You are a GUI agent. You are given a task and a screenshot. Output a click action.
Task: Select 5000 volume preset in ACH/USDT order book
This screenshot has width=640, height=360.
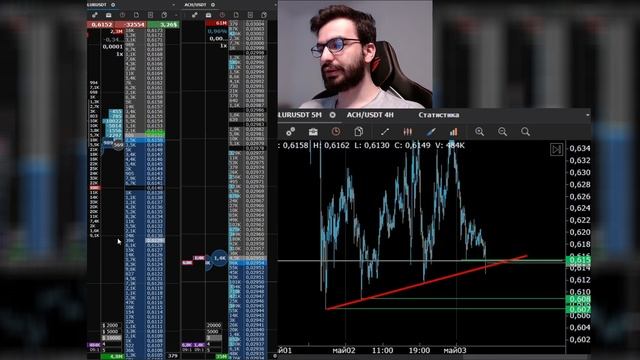pos(214,331)
